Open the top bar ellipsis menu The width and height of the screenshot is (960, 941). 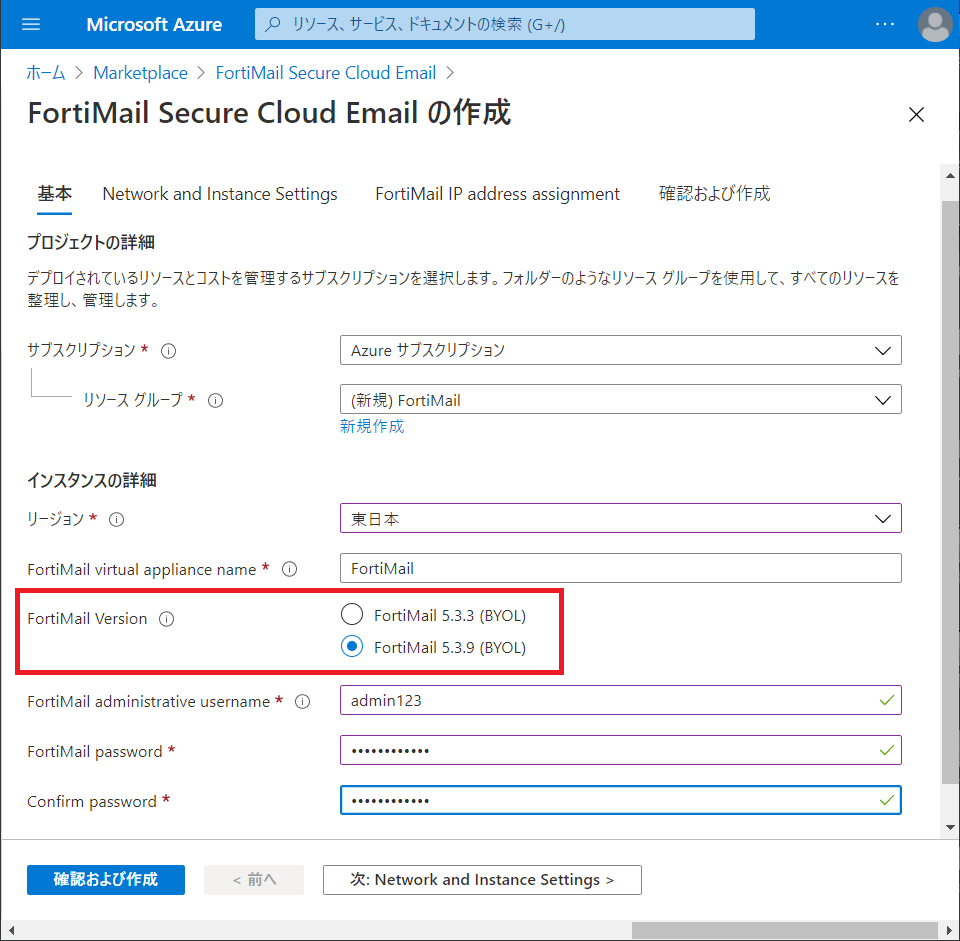point(885,24)
